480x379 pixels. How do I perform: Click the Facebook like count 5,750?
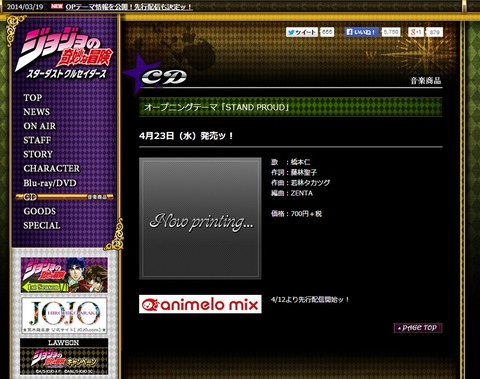pos(391,32)
